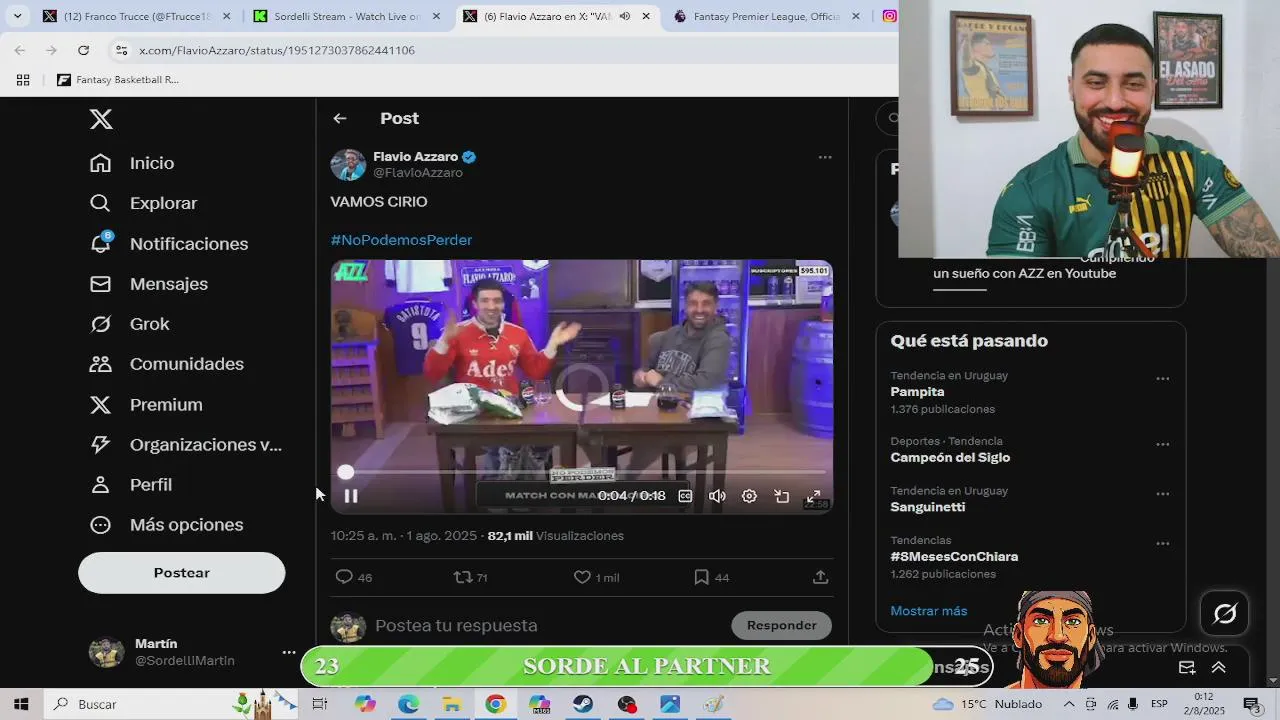Image resolution: width=1280 pixels, height=720 pixels.
Task: Open Comunidades in the sidebar
Action: (167, 364)
